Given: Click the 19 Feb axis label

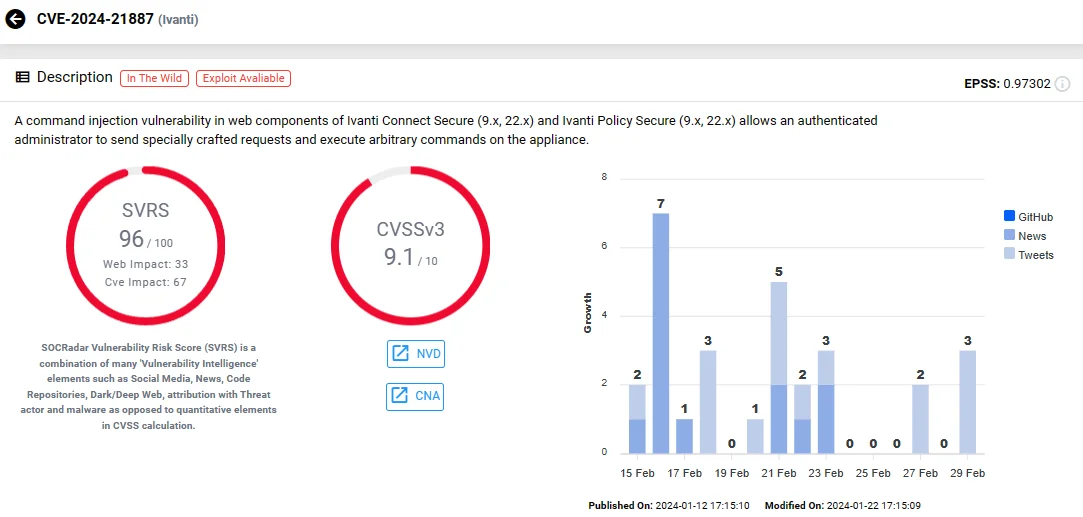Looking at the screenshot, I should point(731,474).
